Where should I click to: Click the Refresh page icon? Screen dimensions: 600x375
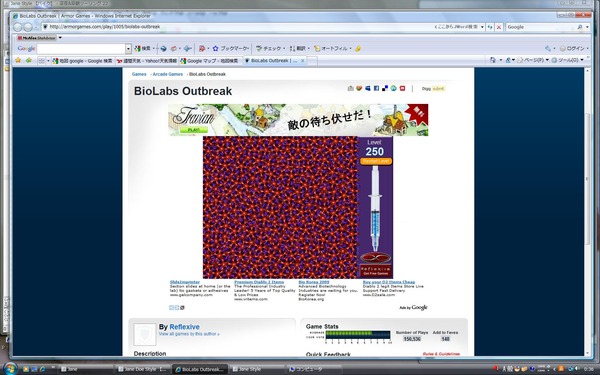(x=490, y=27)
